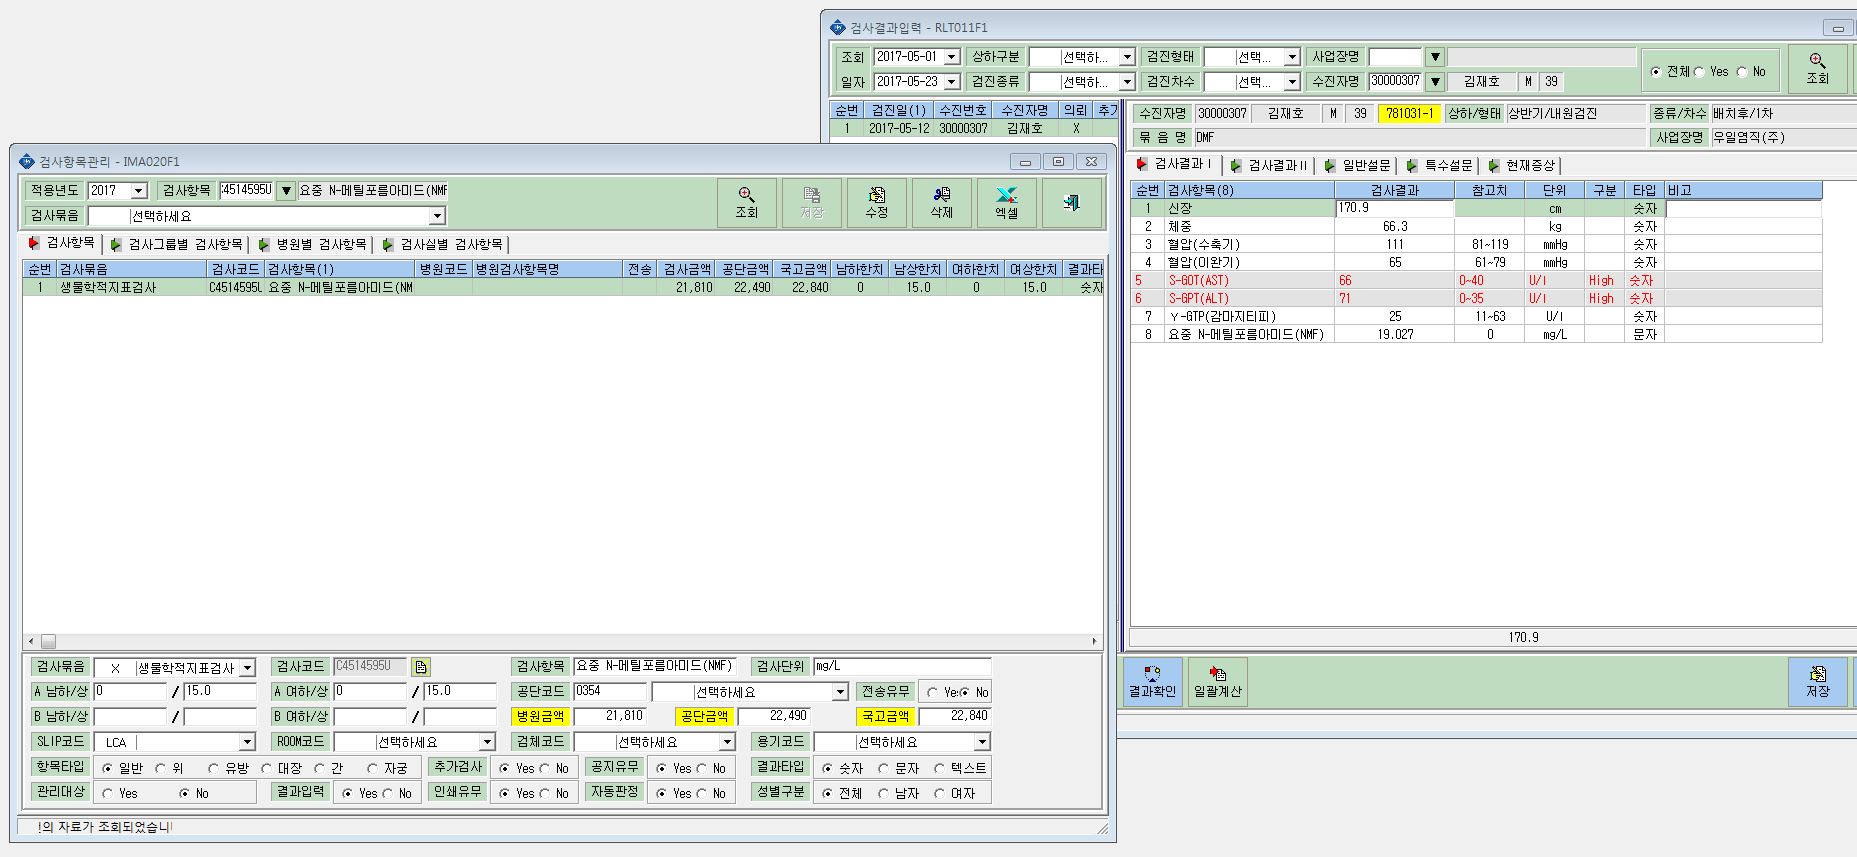Click the 병원금액 input showing 21,810
The width and height of the screenshot is (1857, 857).
[x=610, y=716]
